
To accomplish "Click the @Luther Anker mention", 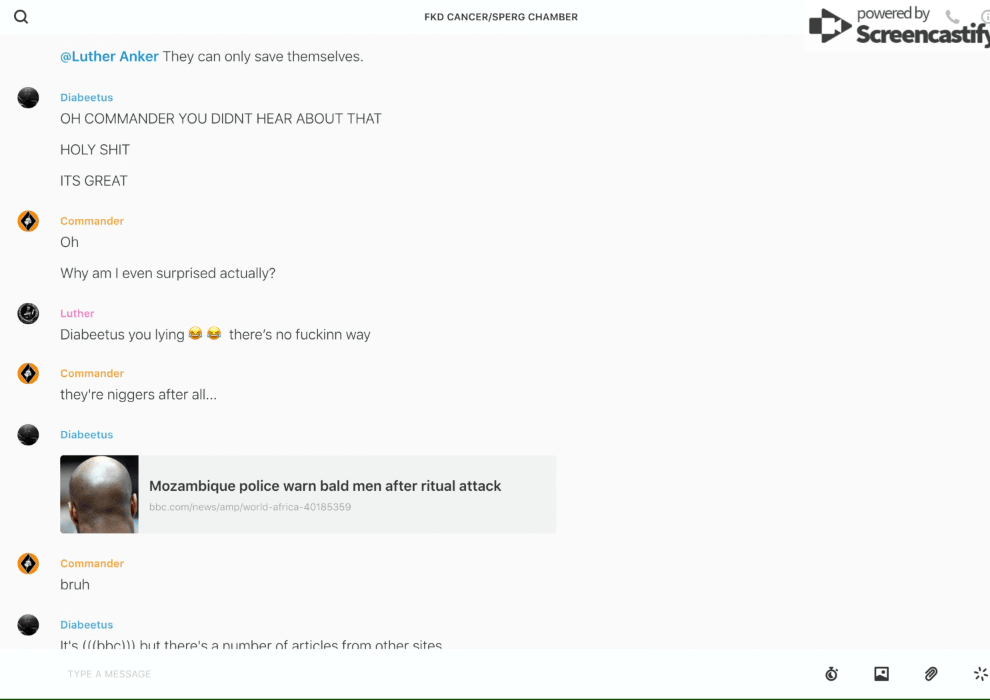I will click(109, 56).
